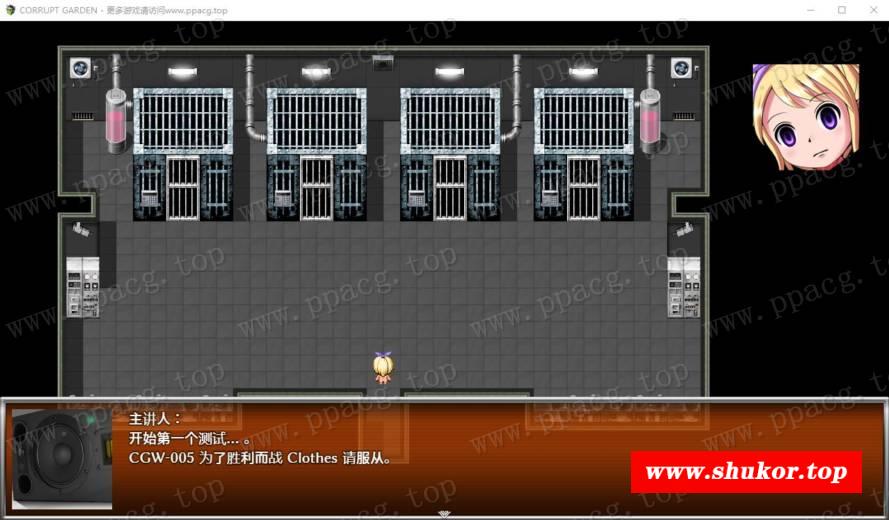Click the right wall security camera

[684, 229]
